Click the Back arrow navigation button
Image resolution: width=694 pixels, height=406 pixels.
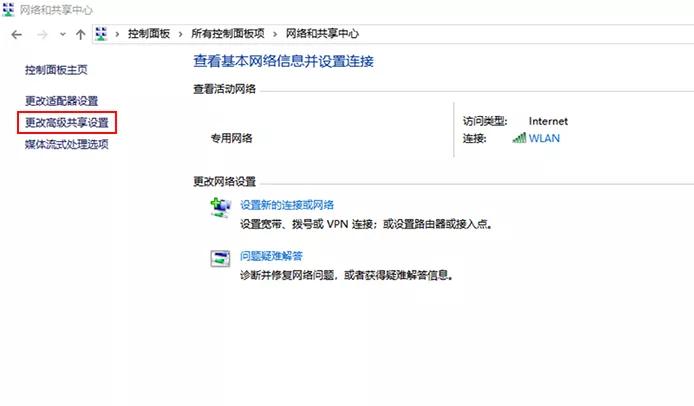click(17, 35)
